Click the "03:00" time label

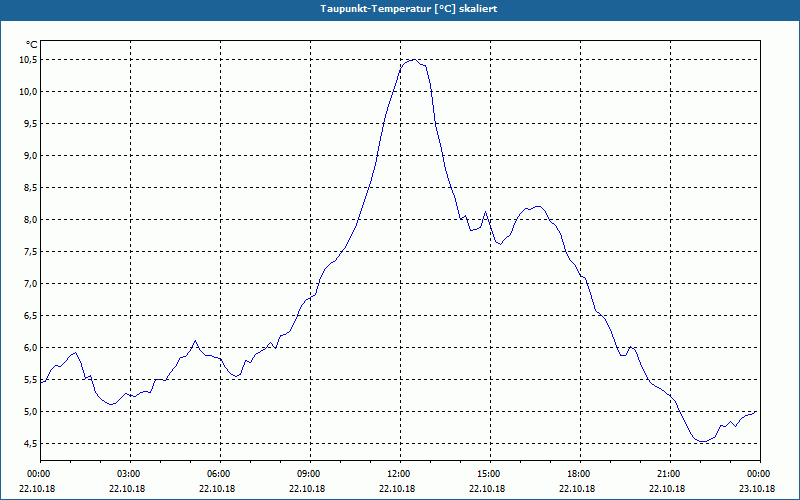[x=128, y=474]
